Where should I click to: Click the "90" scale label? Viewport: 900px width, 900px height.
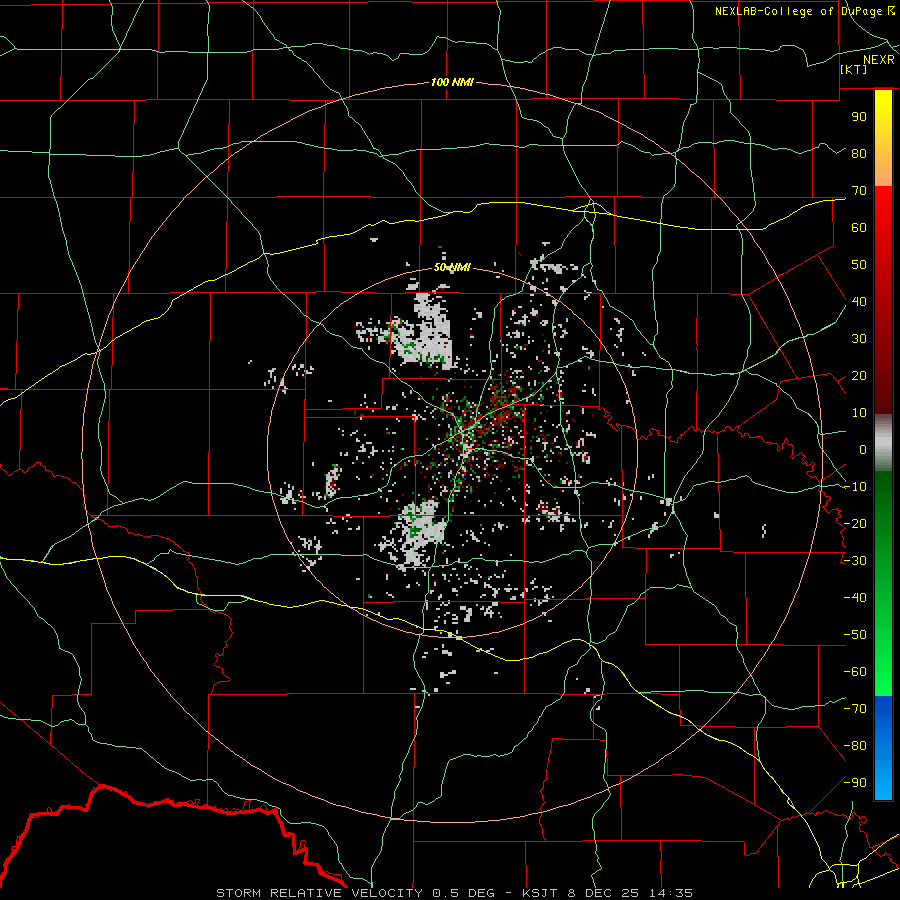(x=859, y=117)
